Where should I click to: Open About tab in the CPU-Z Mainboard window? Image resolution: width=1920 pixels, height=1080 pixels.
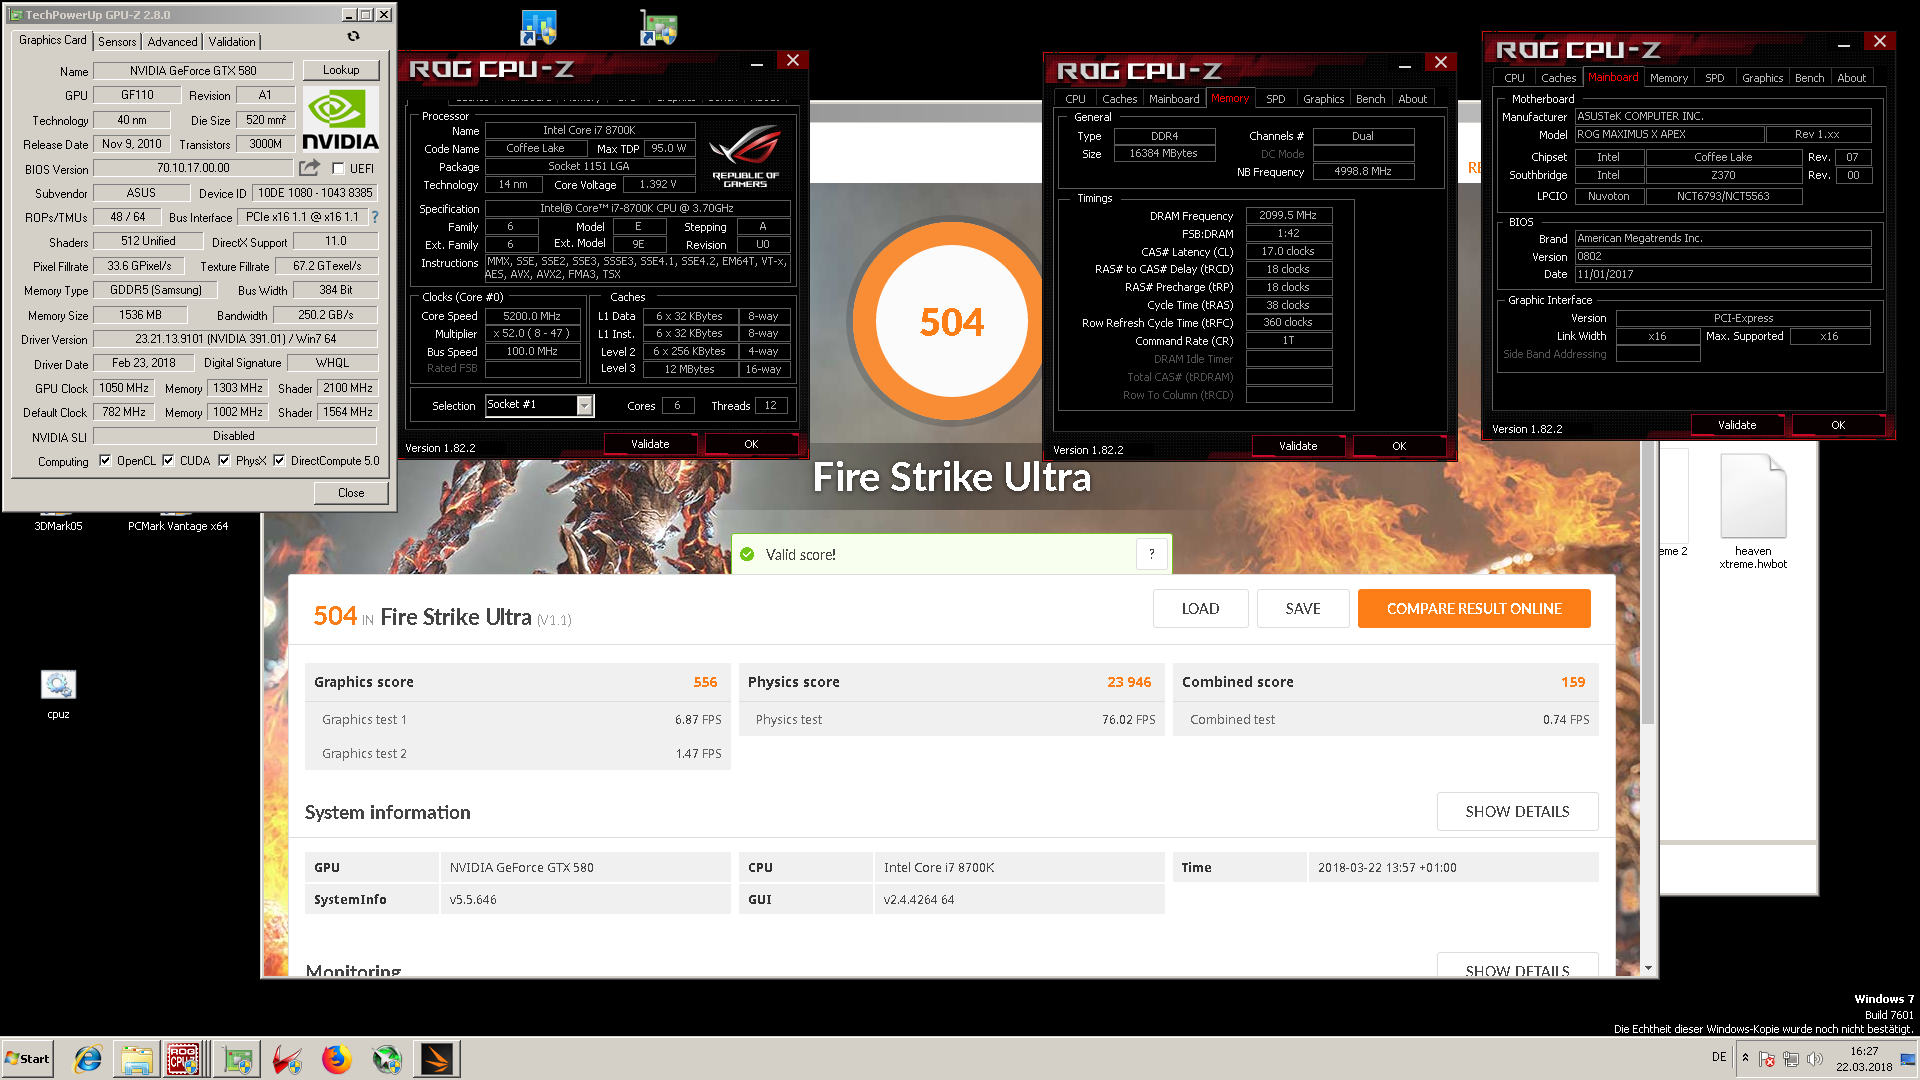pyautogui.click(x=1852, y=78)
